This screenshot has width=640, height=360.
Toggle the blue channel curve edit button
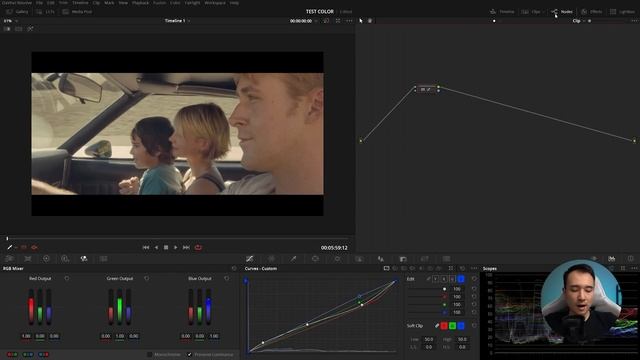461,279
